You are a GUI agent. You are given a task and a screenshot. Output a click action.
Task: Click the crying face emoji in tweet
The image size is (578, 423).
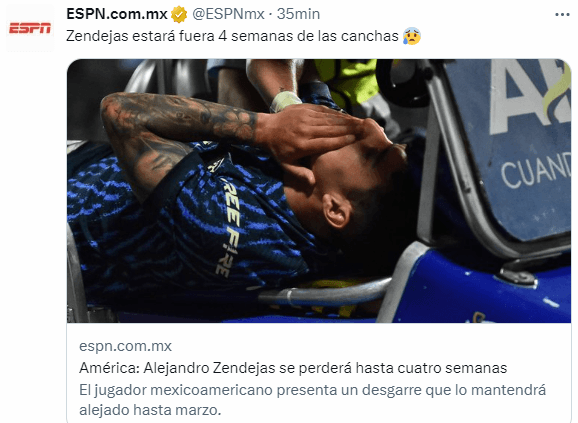[412, 36]
